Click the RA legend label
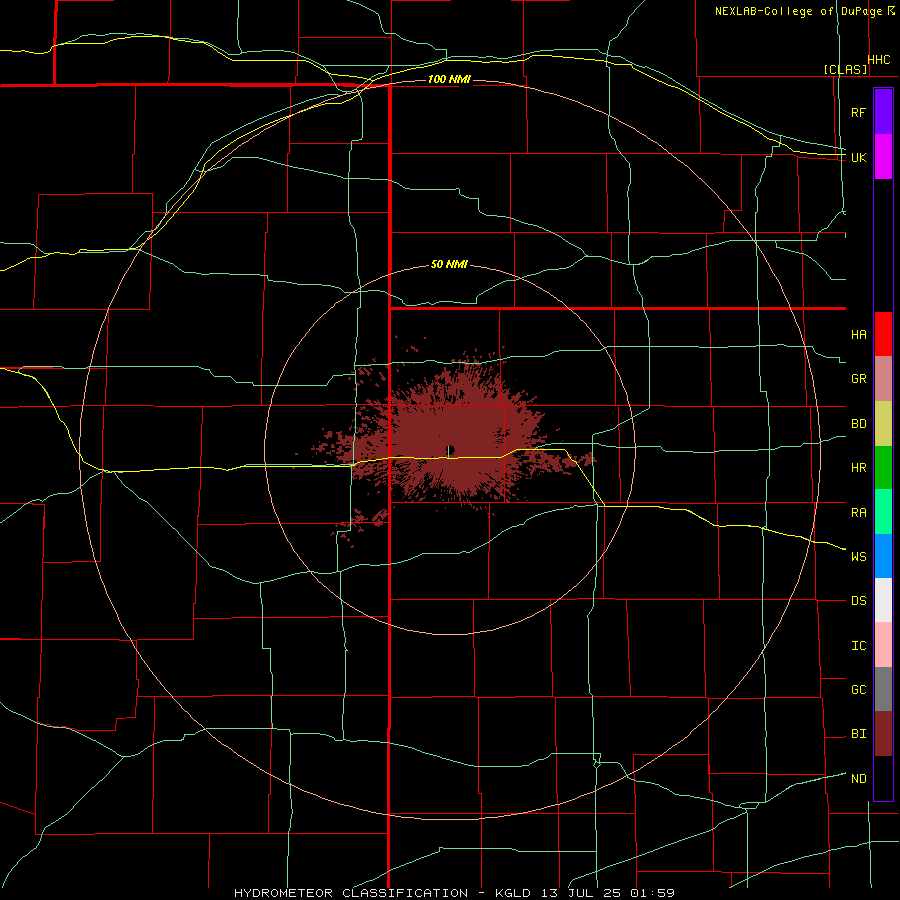 (858, 513)
